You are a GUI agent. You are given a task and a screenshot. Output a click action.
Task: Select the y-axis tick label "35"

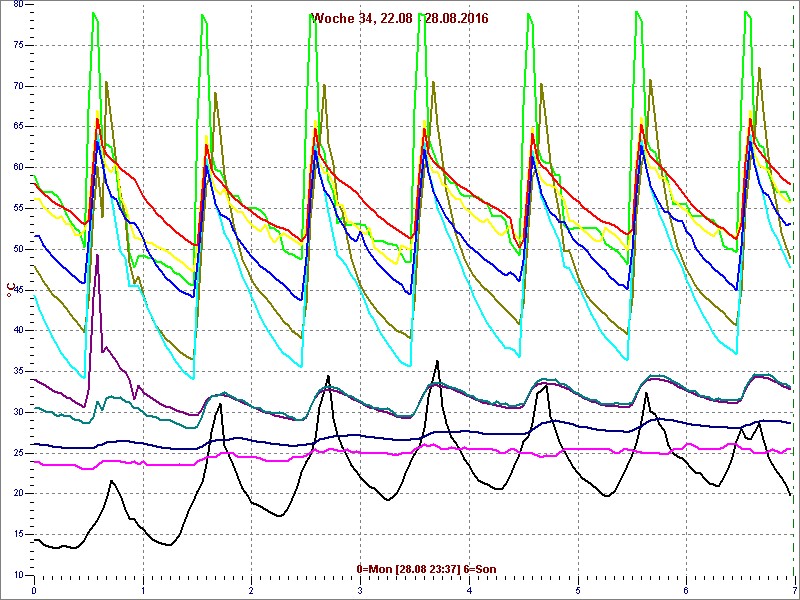[18, 371]
